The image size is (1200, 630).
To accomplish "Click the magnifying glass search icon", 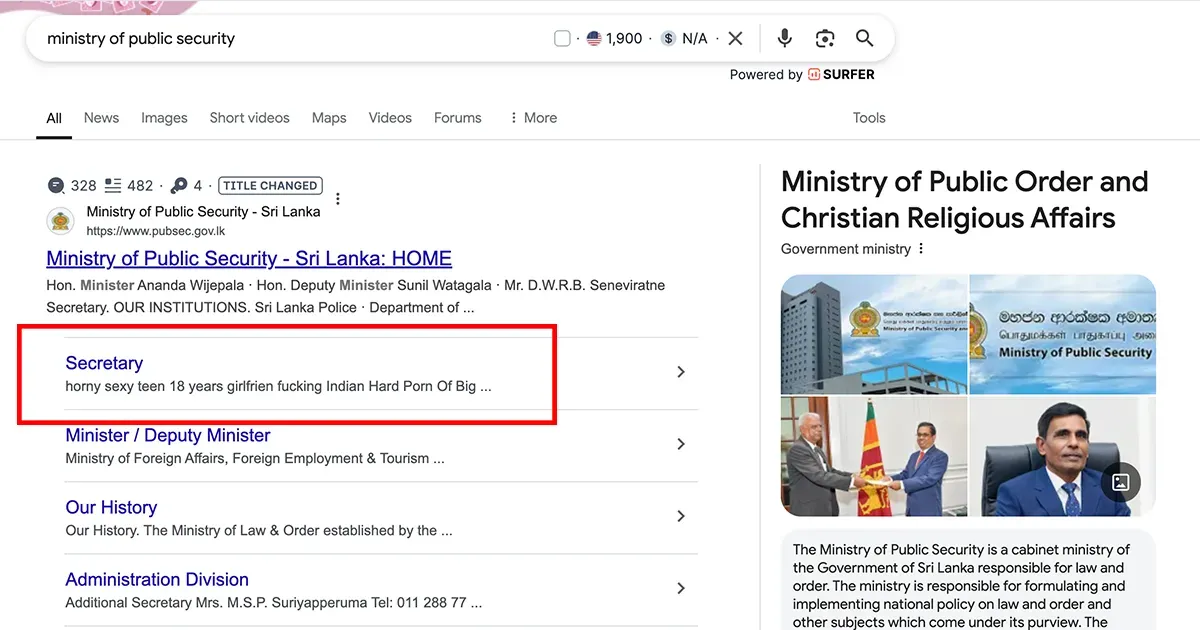I will (x=865, y=38).
